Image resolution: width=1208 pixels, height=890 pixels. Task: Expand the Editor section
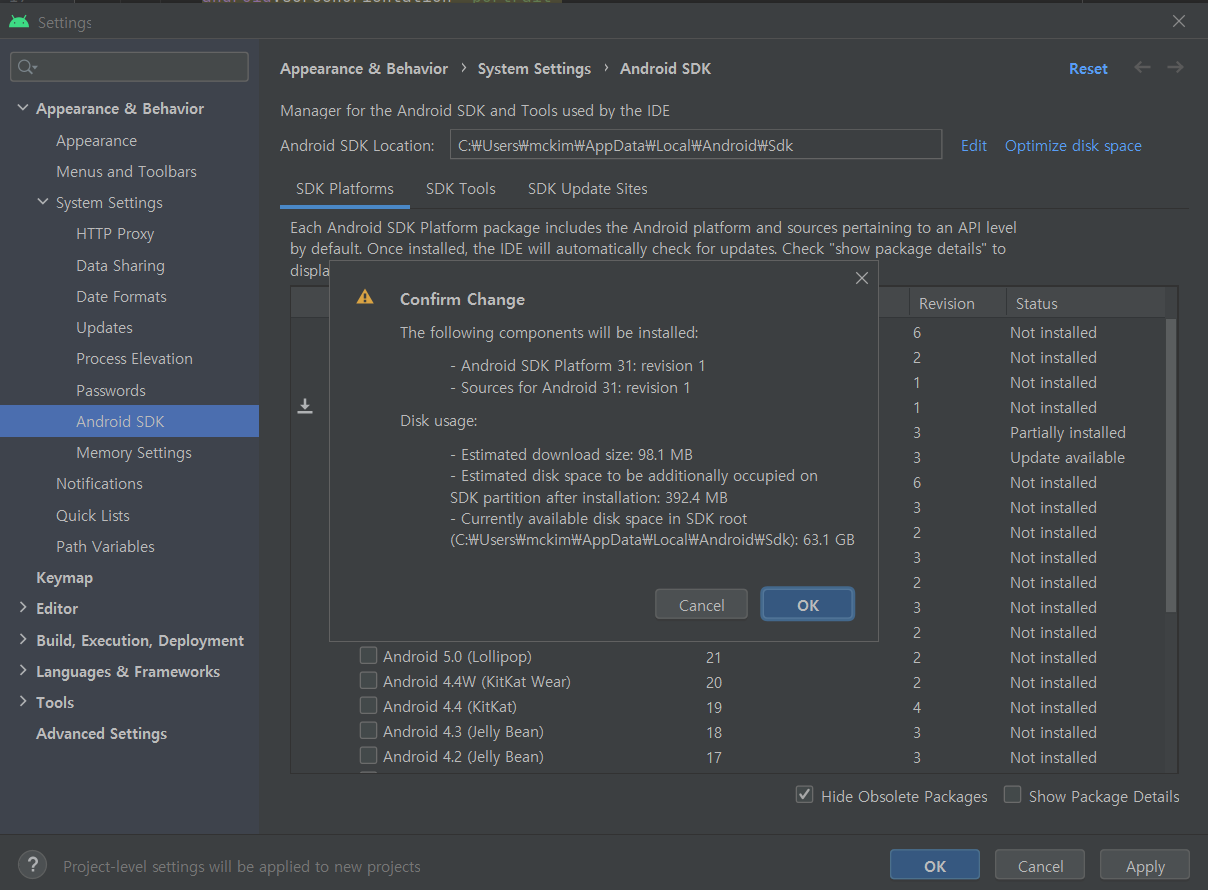point(23,608)
